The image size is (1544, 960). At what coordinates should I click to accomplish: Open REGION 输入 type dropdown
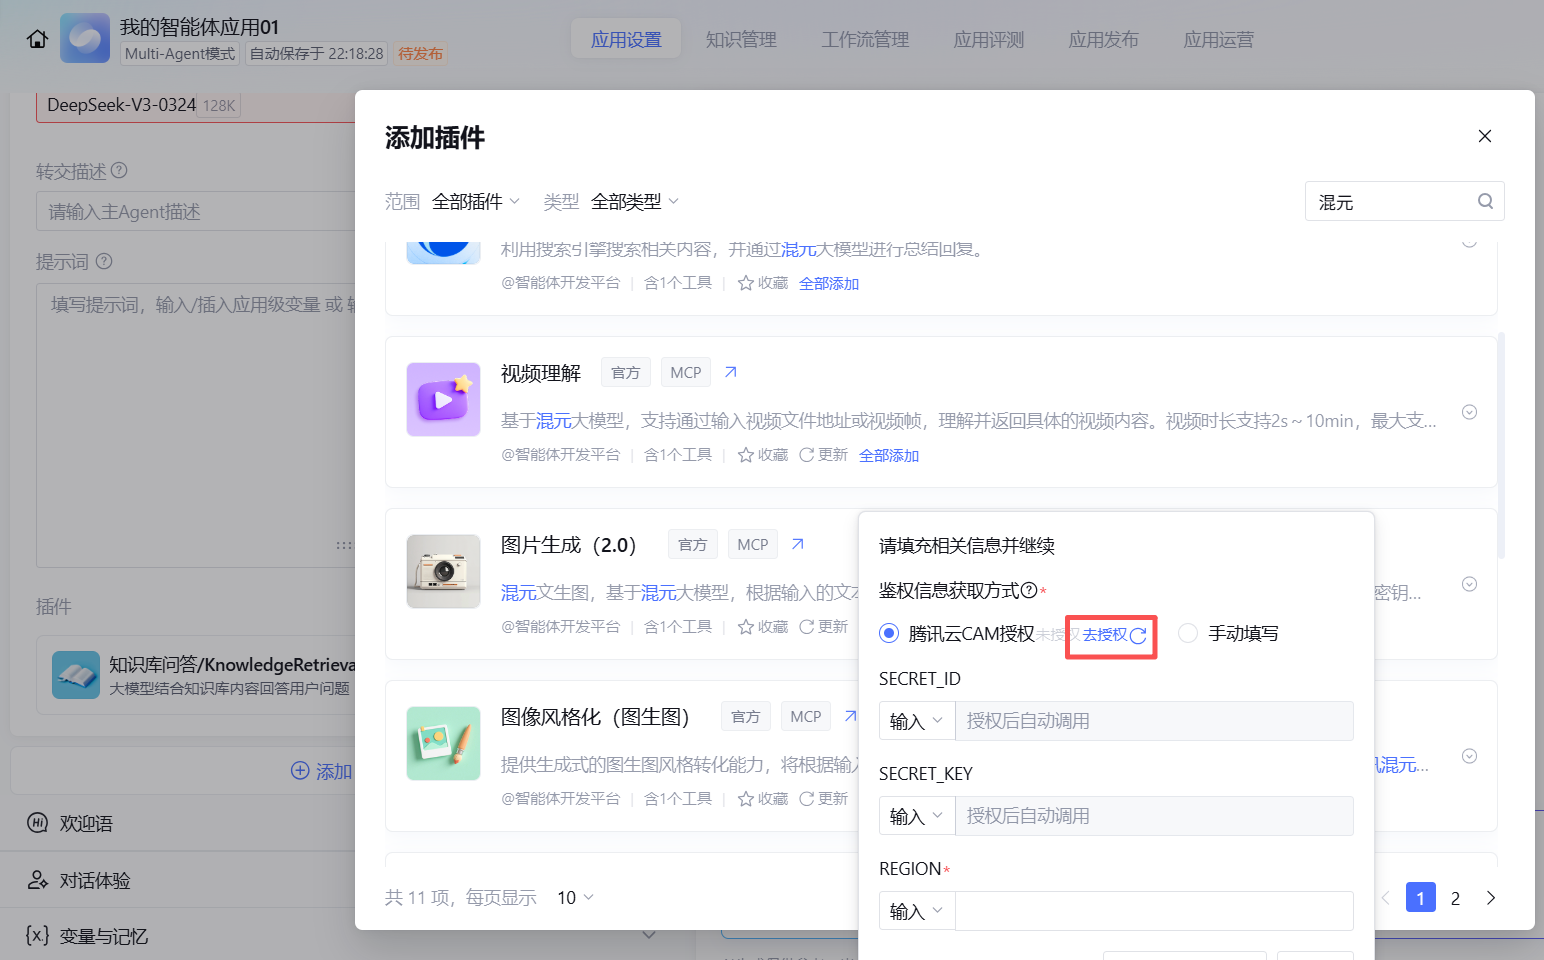tap(917, 911)
